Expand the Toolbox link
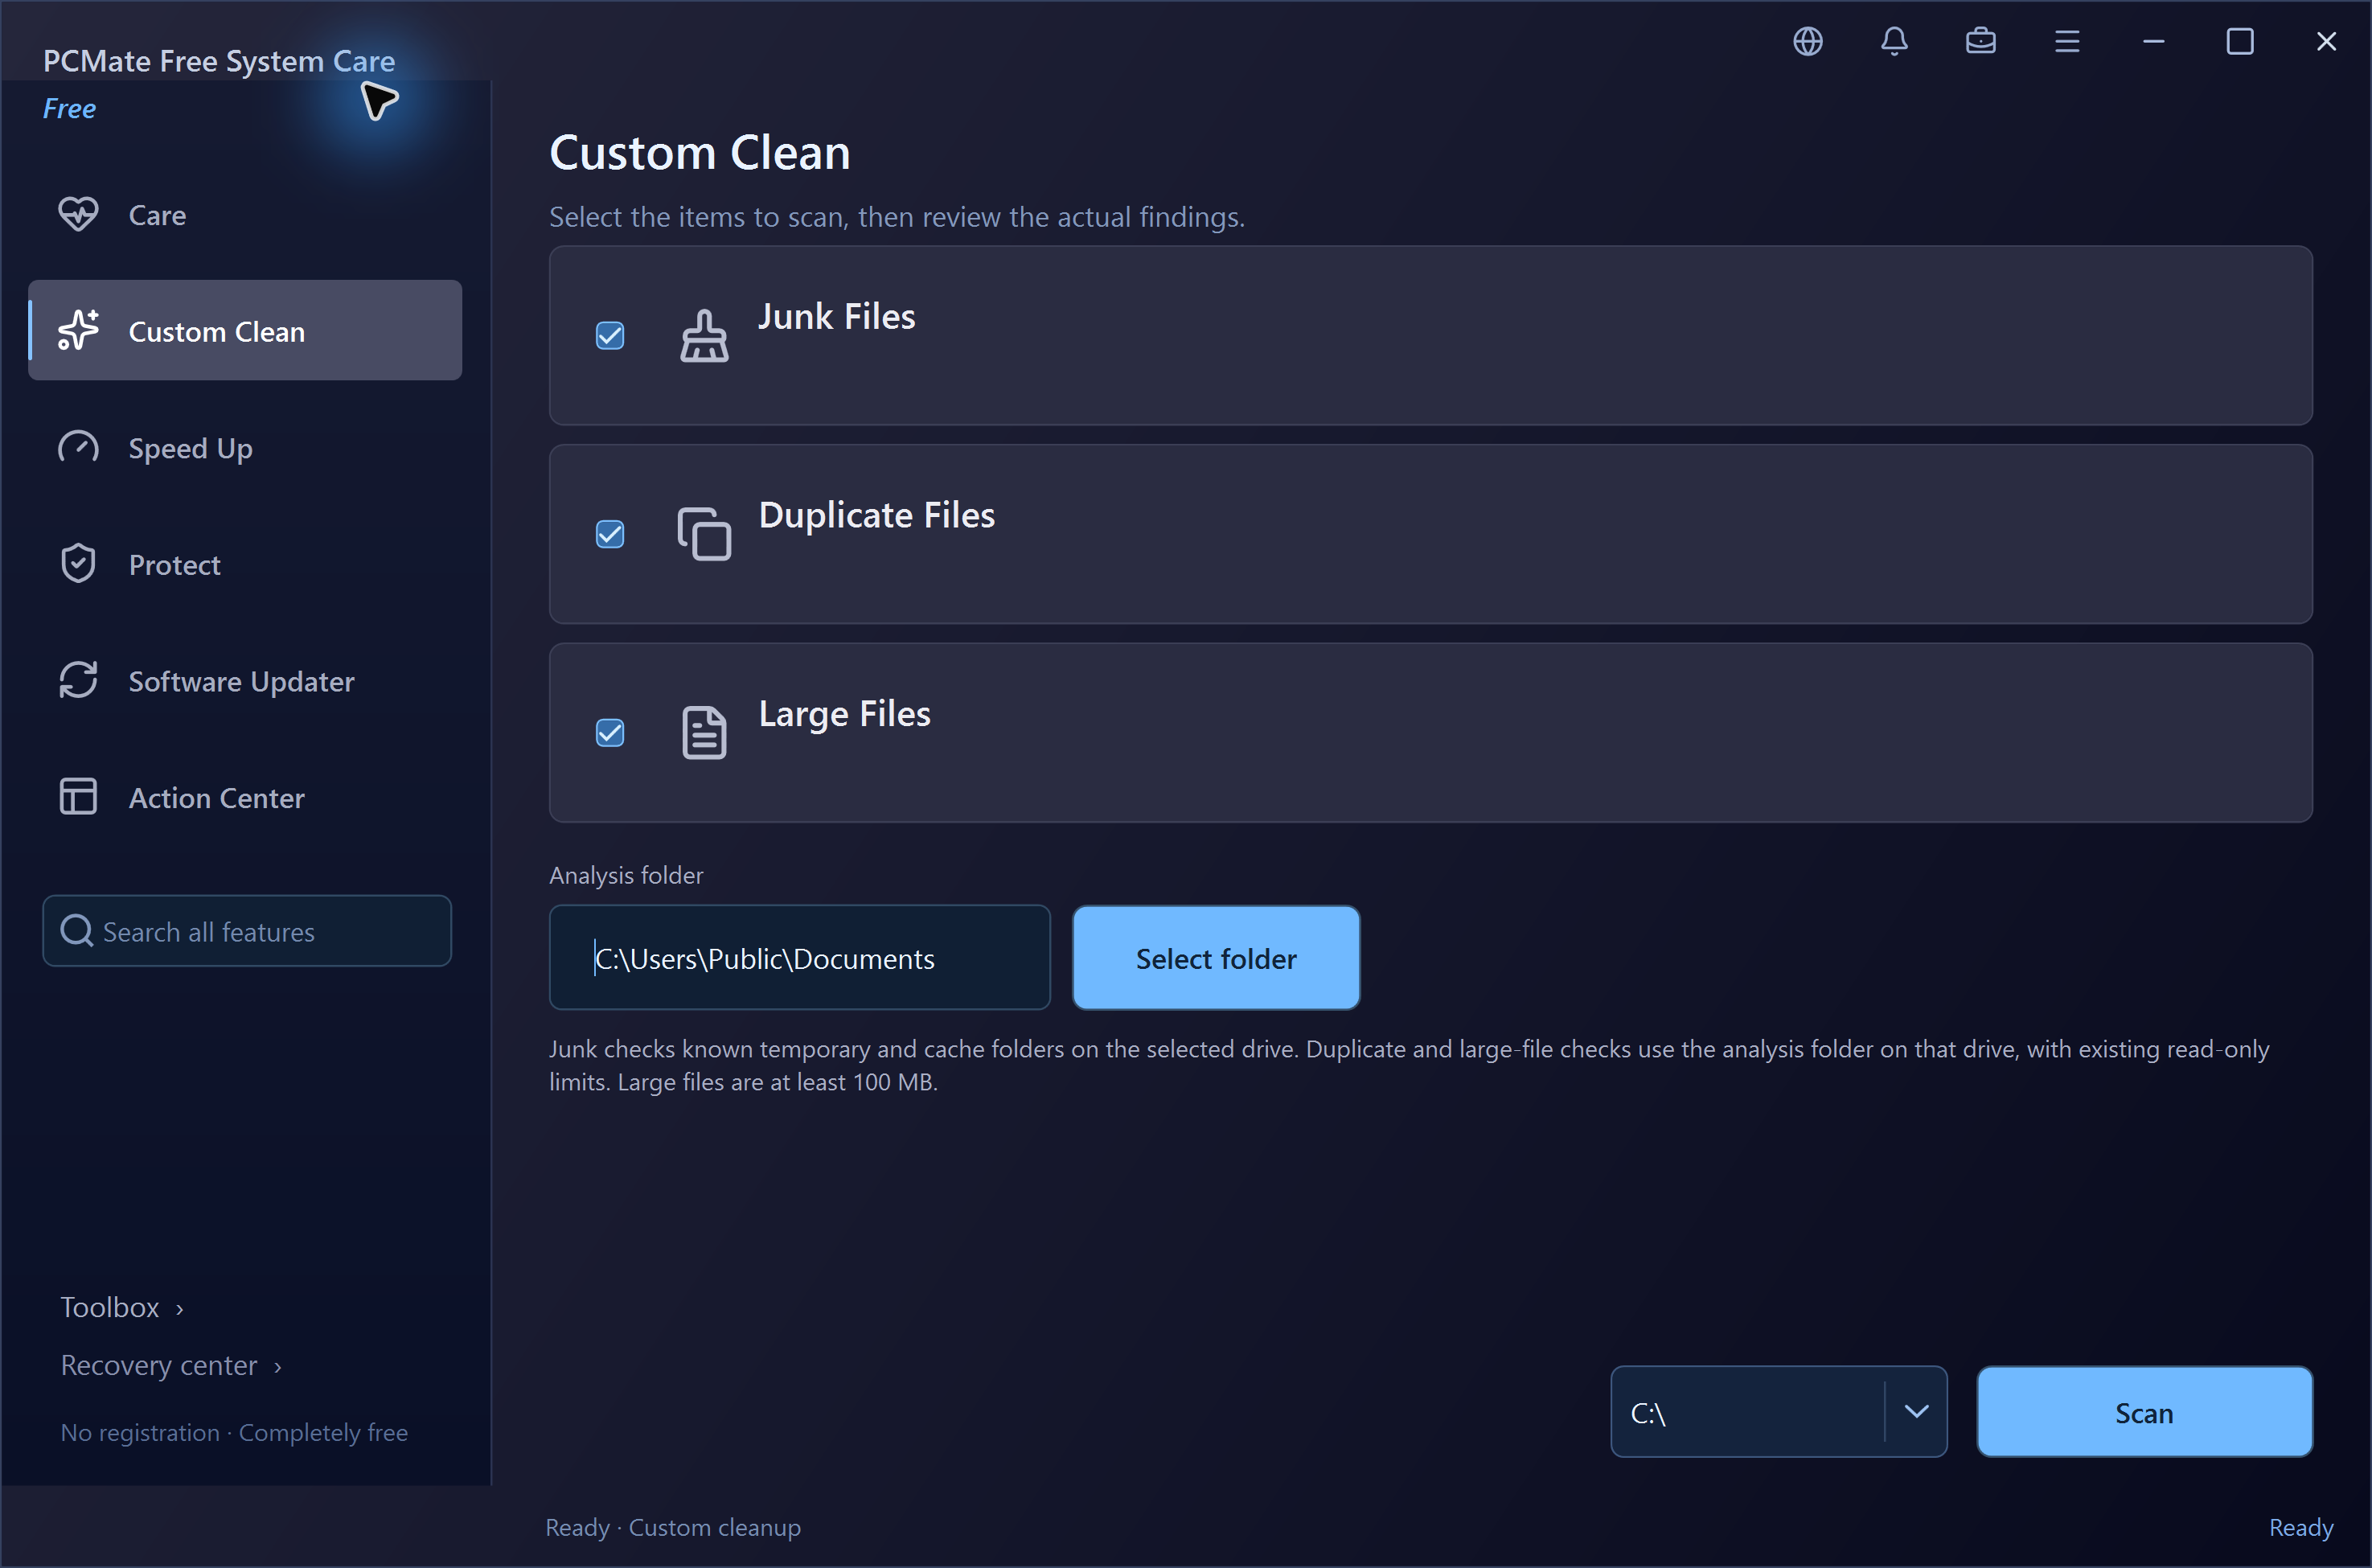2372x1568 pixels. (122, 1307)
